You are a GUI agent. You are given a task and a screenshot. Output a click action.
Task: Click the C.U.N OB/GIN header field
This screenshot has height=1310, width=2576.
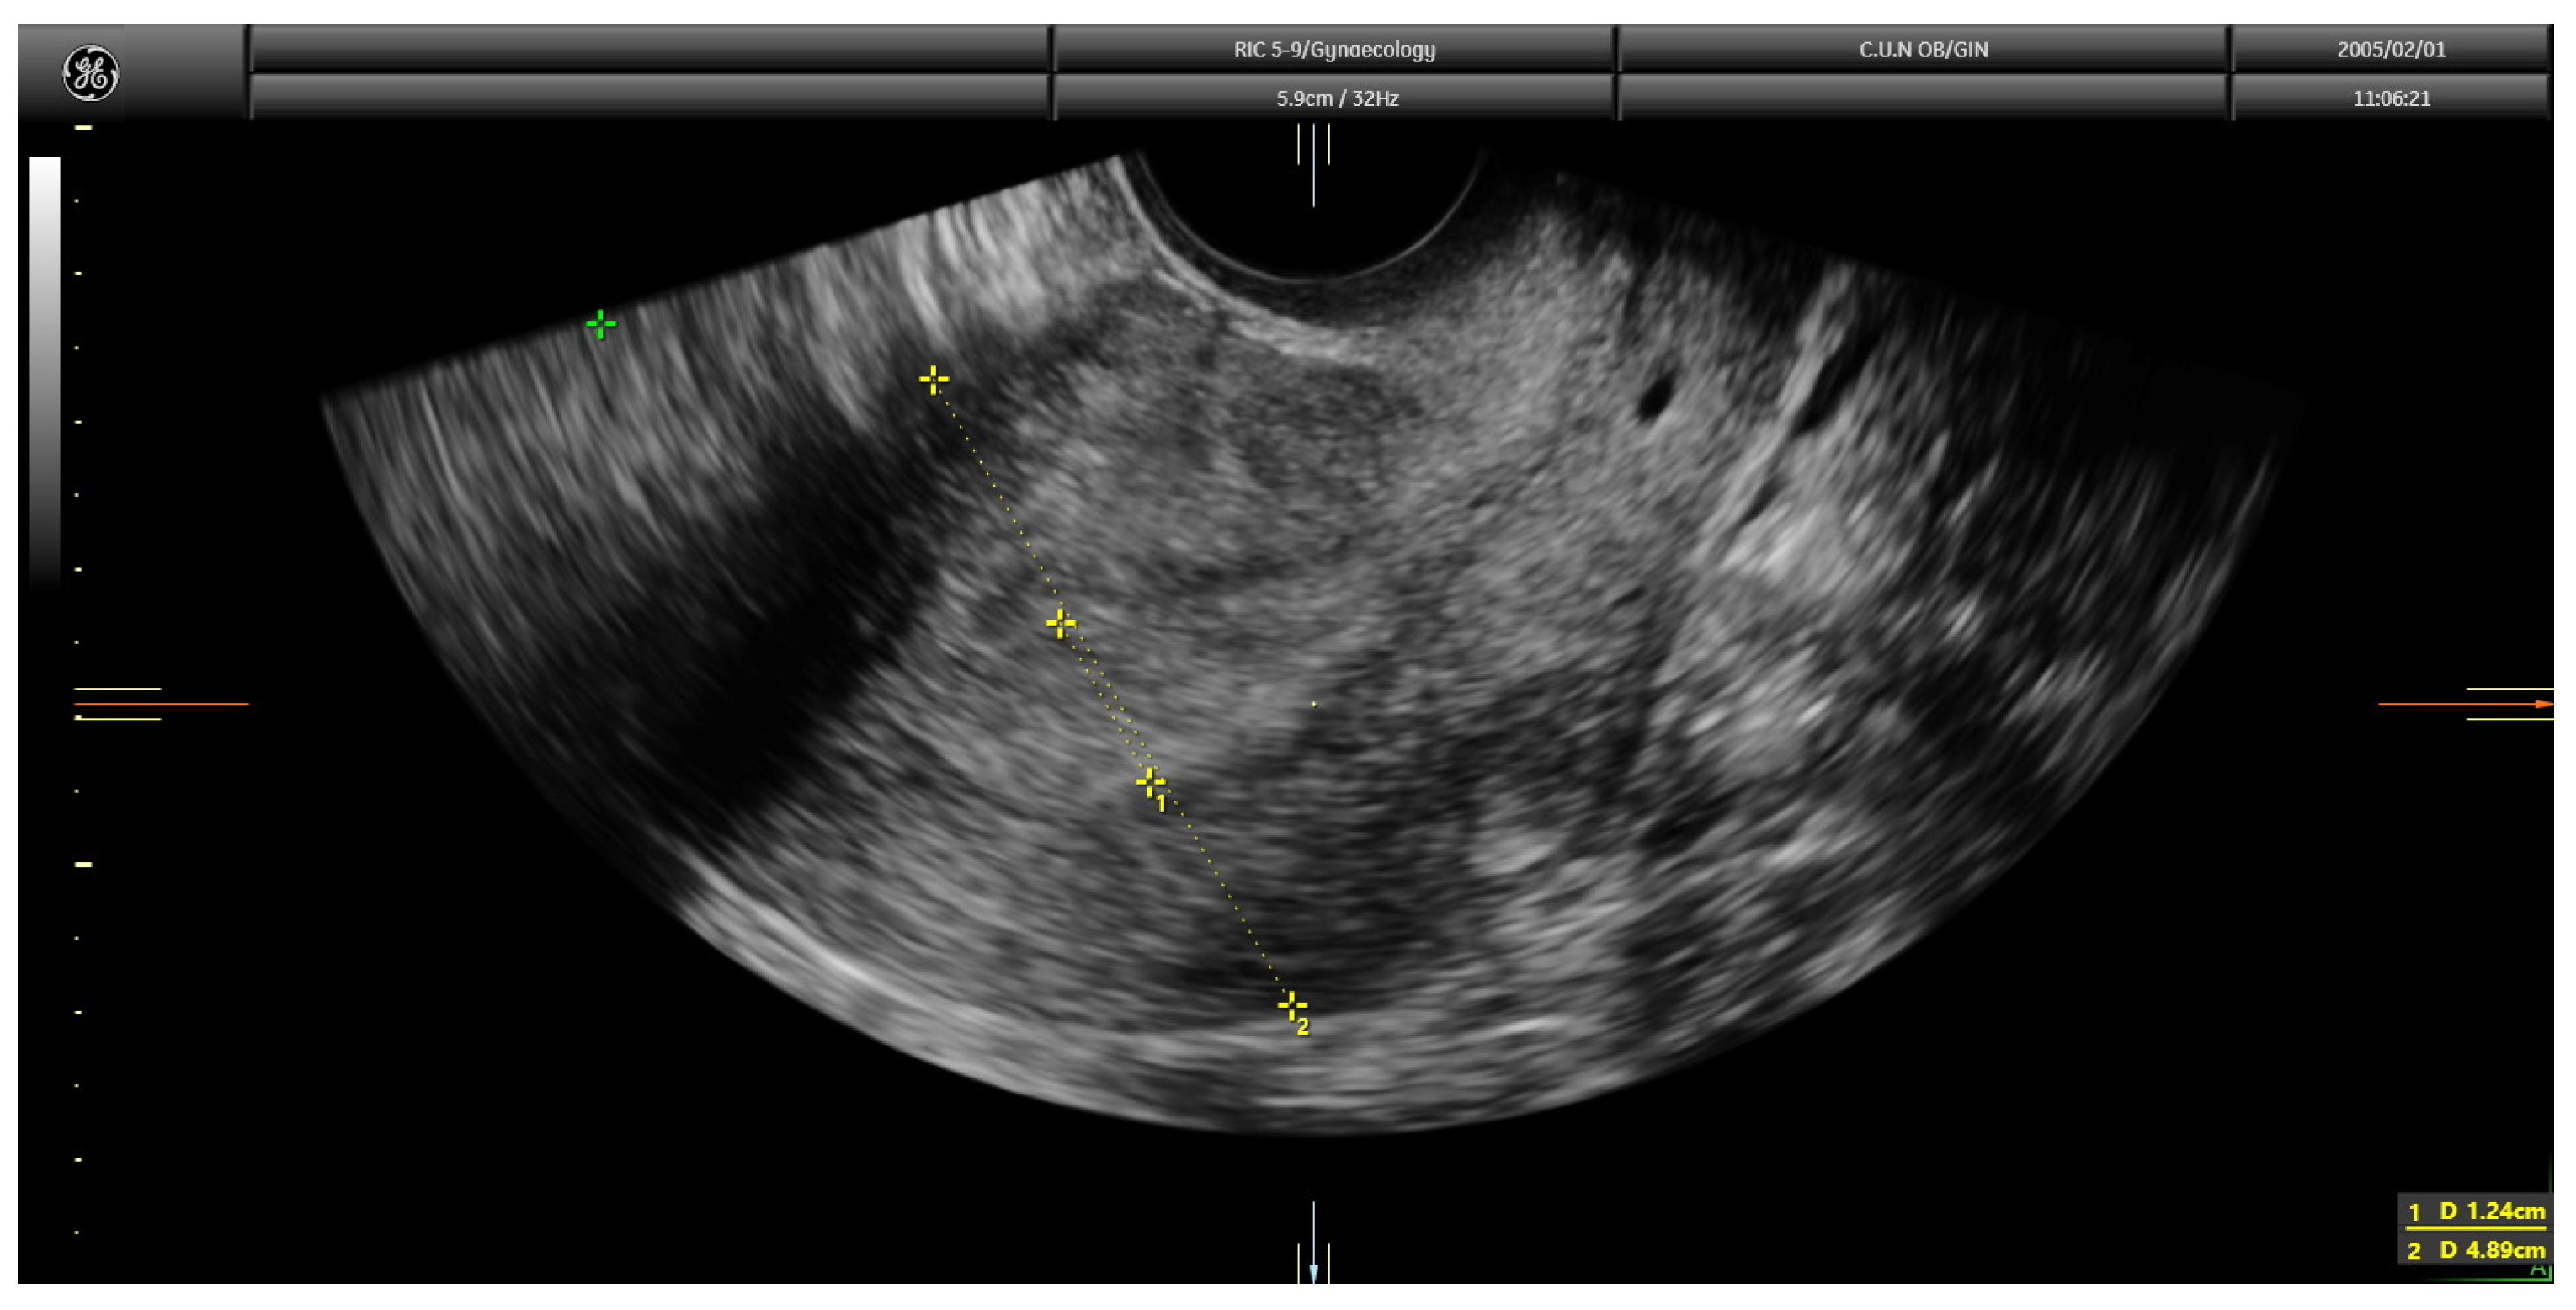(x=1922, y=49)
